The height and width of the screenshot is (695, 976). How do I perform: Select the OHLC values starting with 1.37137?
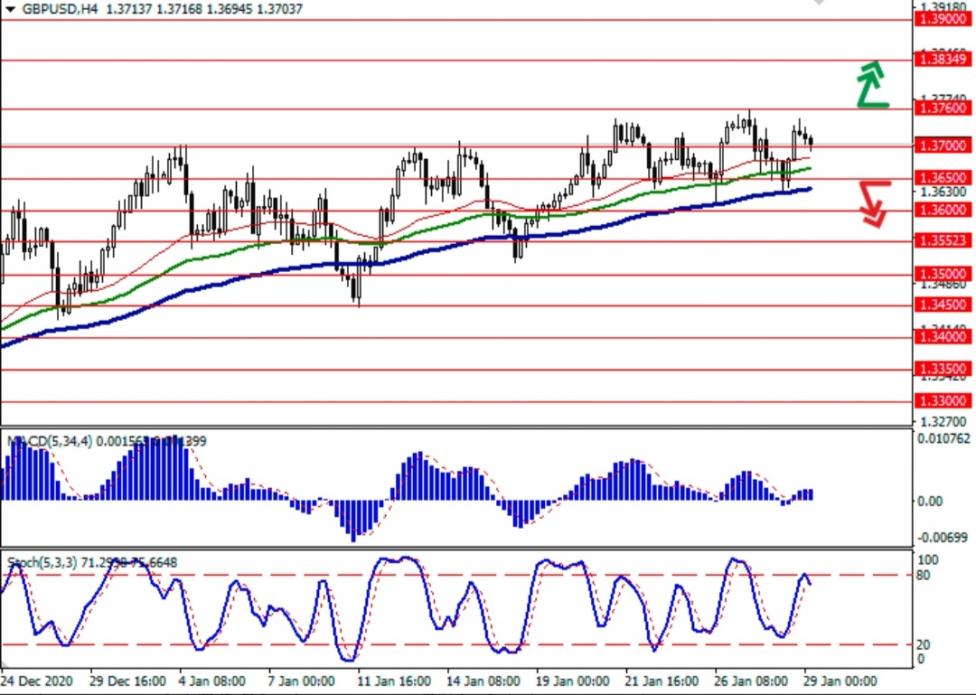(205, 9)
